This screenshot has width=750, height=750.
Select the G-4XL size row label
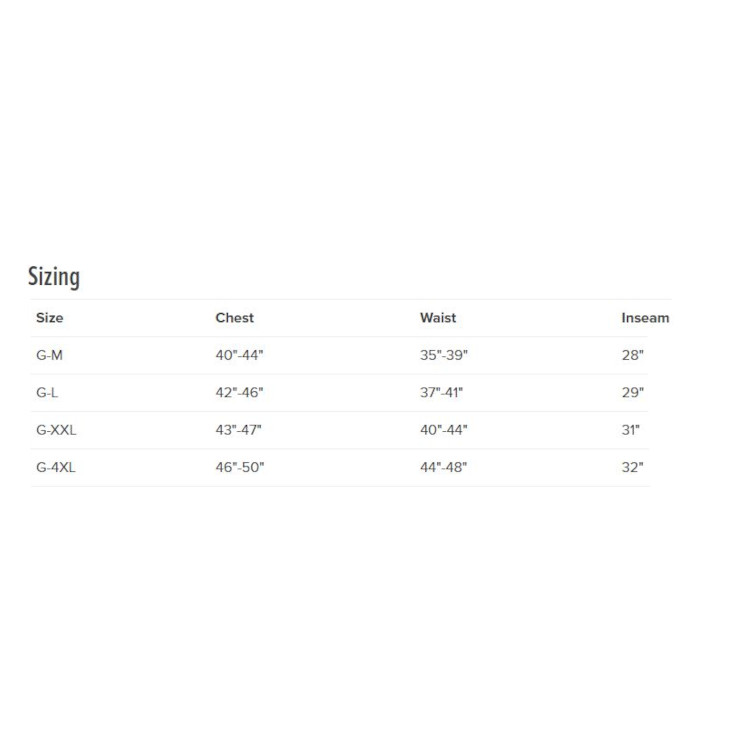click(56, 468)
